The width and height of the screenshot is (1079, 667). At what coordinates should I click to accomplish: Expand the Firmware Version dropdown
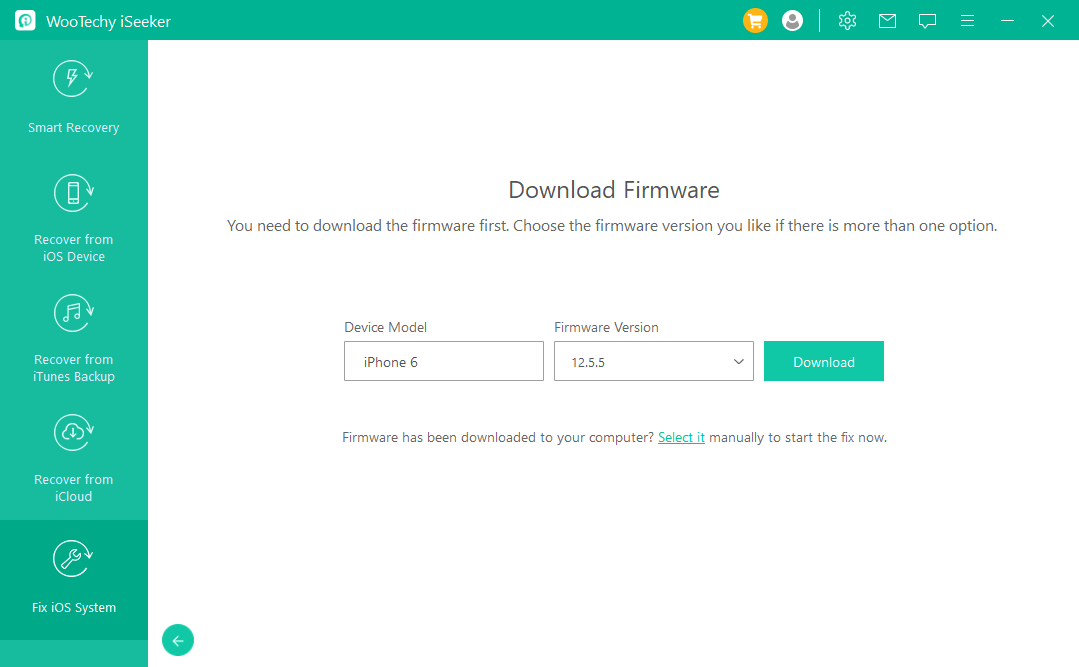(653, 362)
